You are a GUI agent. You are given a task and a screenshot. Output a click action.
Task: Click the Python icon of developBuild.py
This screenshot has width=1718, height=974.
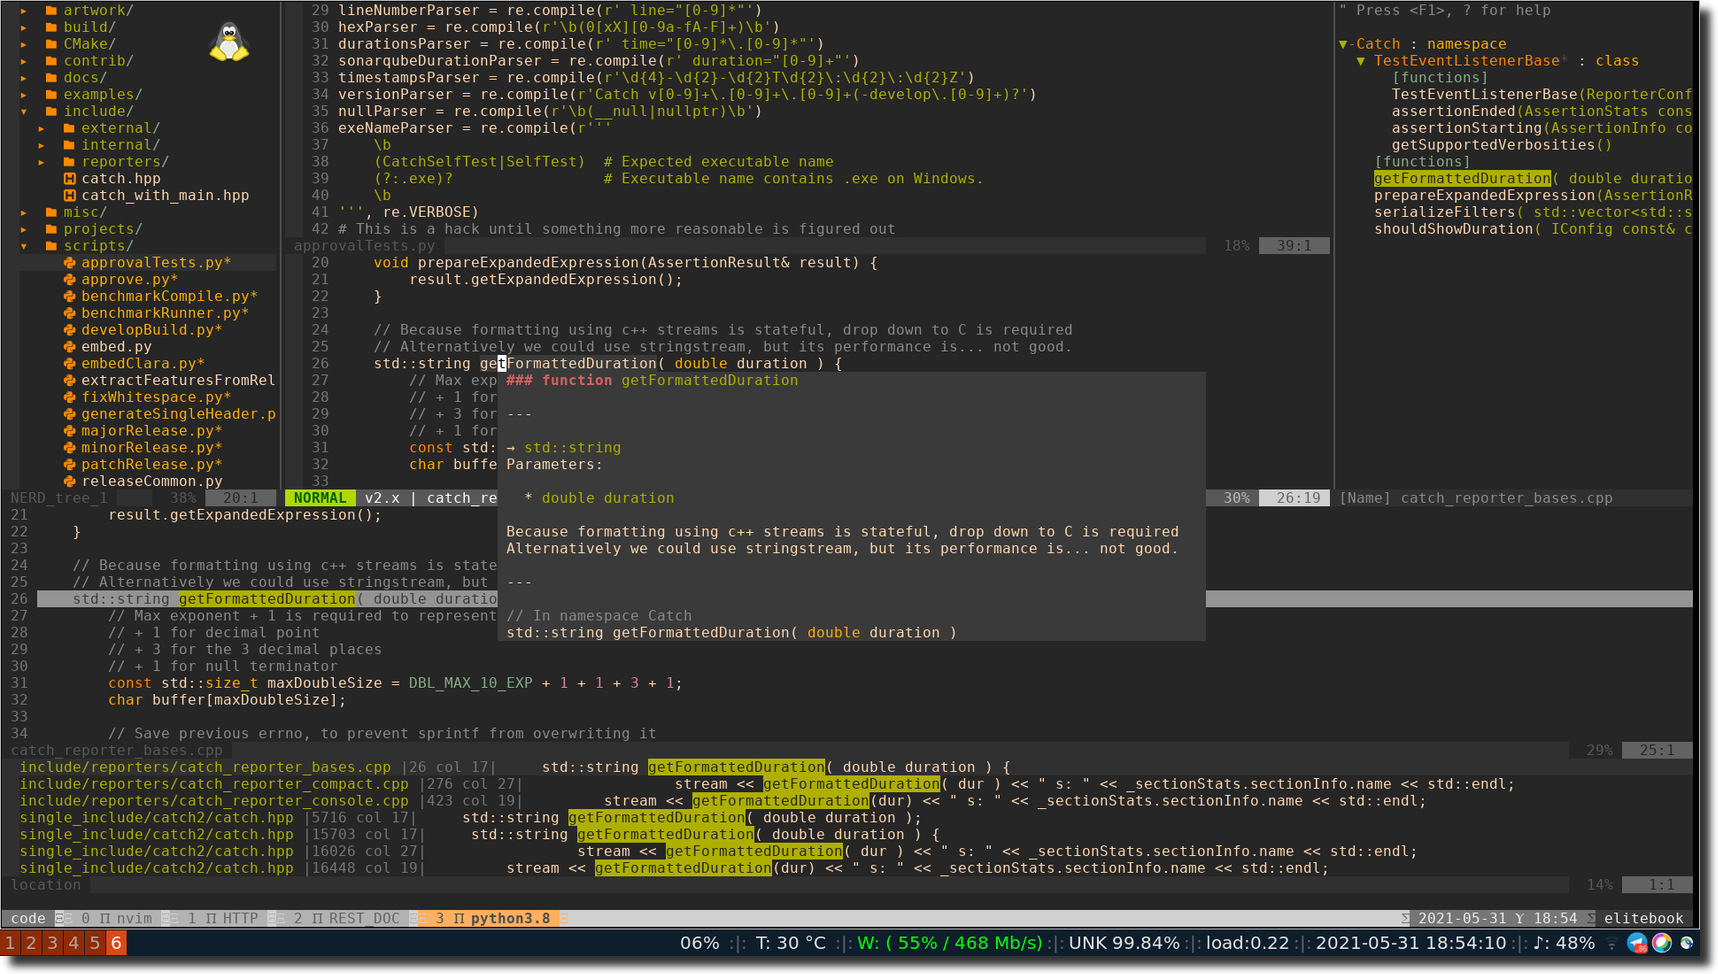[x=69, y=329]
